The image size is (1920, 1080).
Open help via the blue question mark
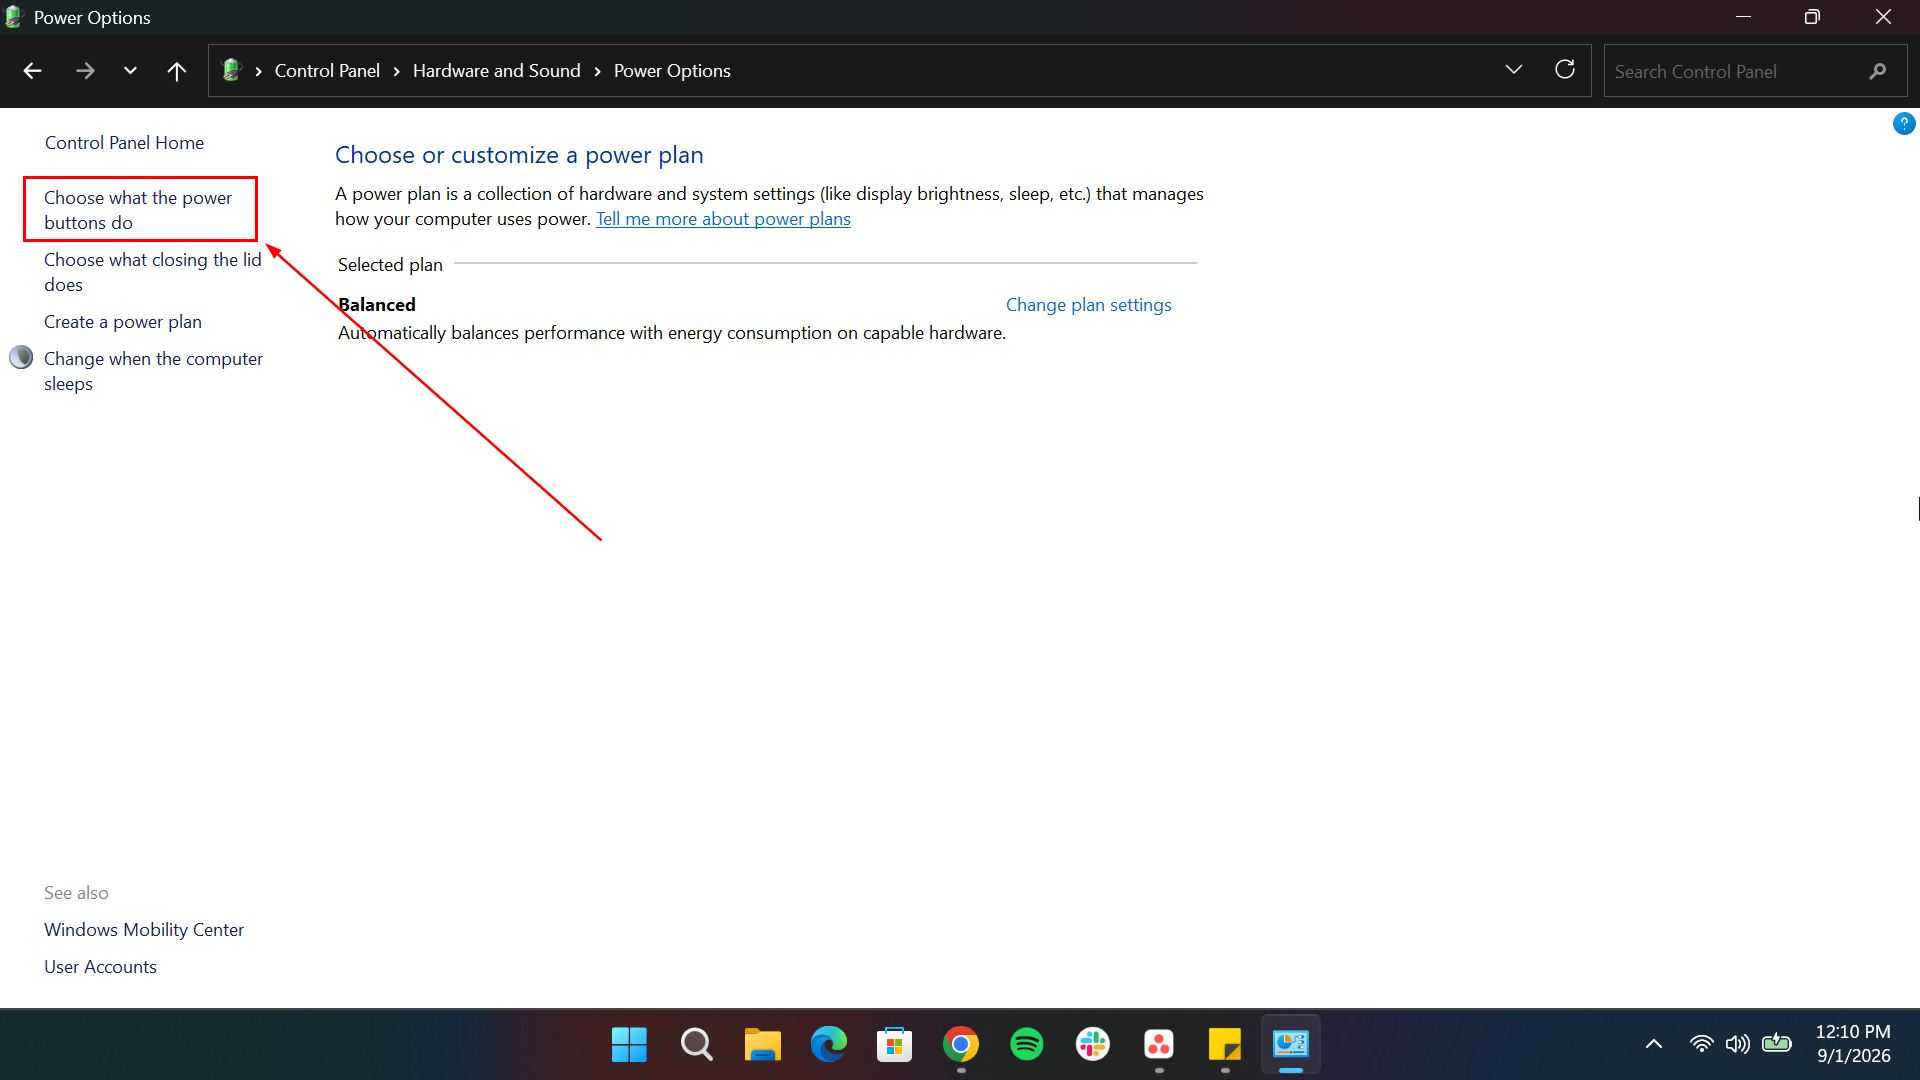click(x=1903, y=124)
